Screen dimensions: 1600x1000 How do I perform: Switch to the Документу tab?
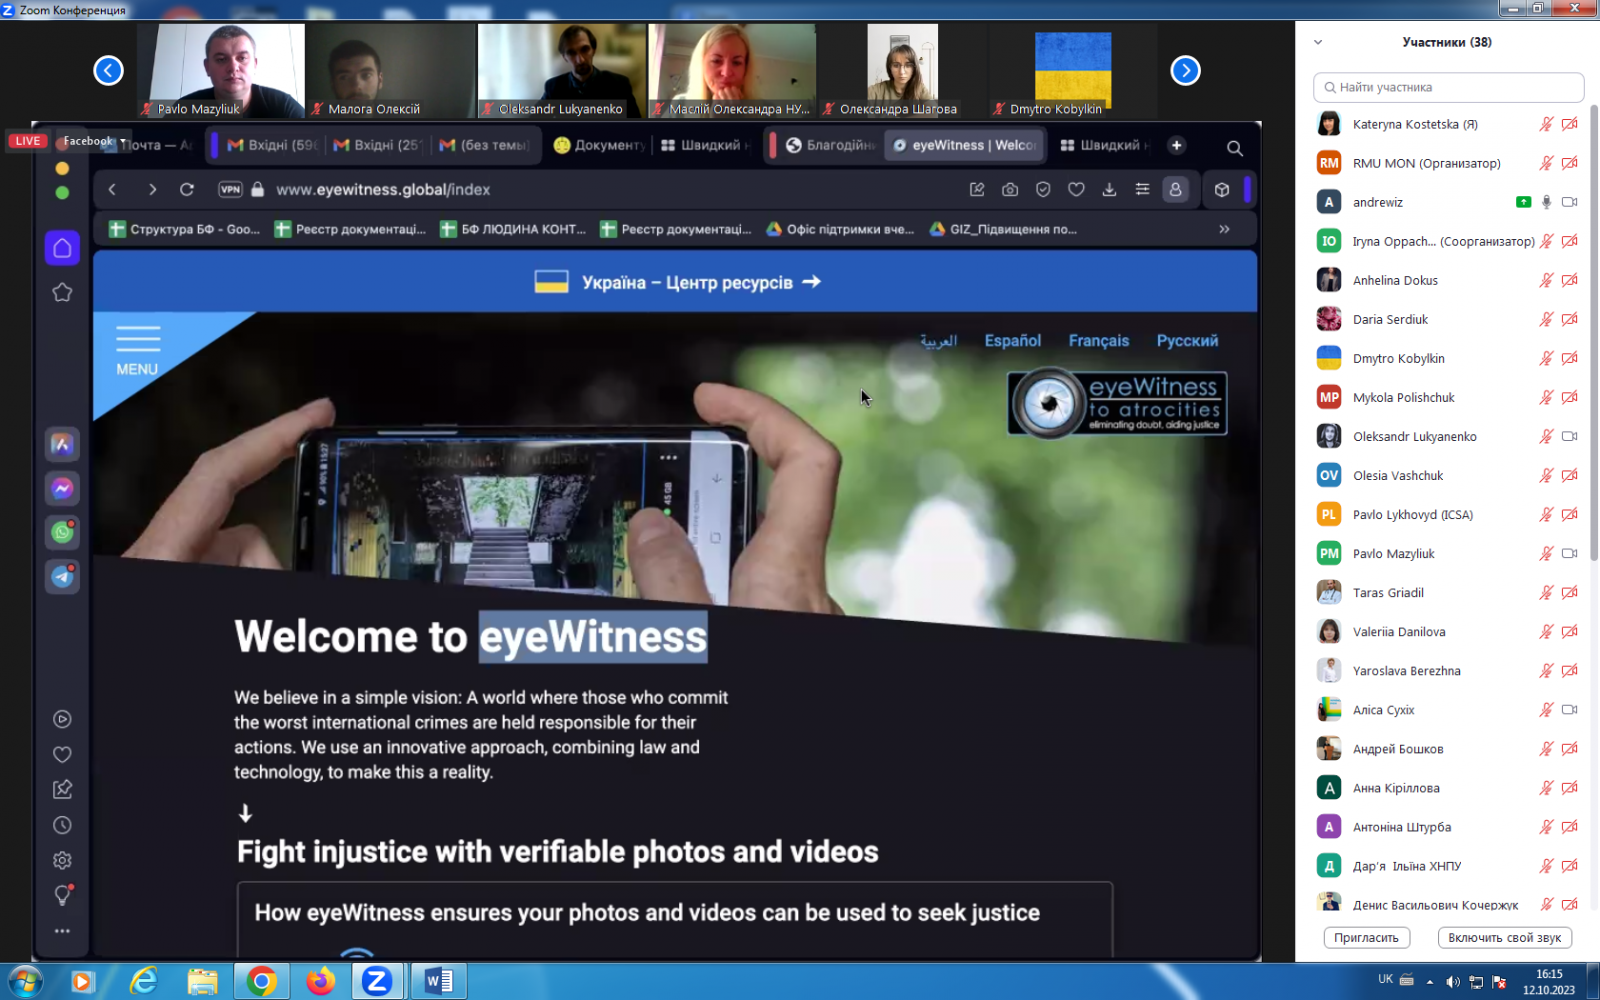click(x=598, y=145)
